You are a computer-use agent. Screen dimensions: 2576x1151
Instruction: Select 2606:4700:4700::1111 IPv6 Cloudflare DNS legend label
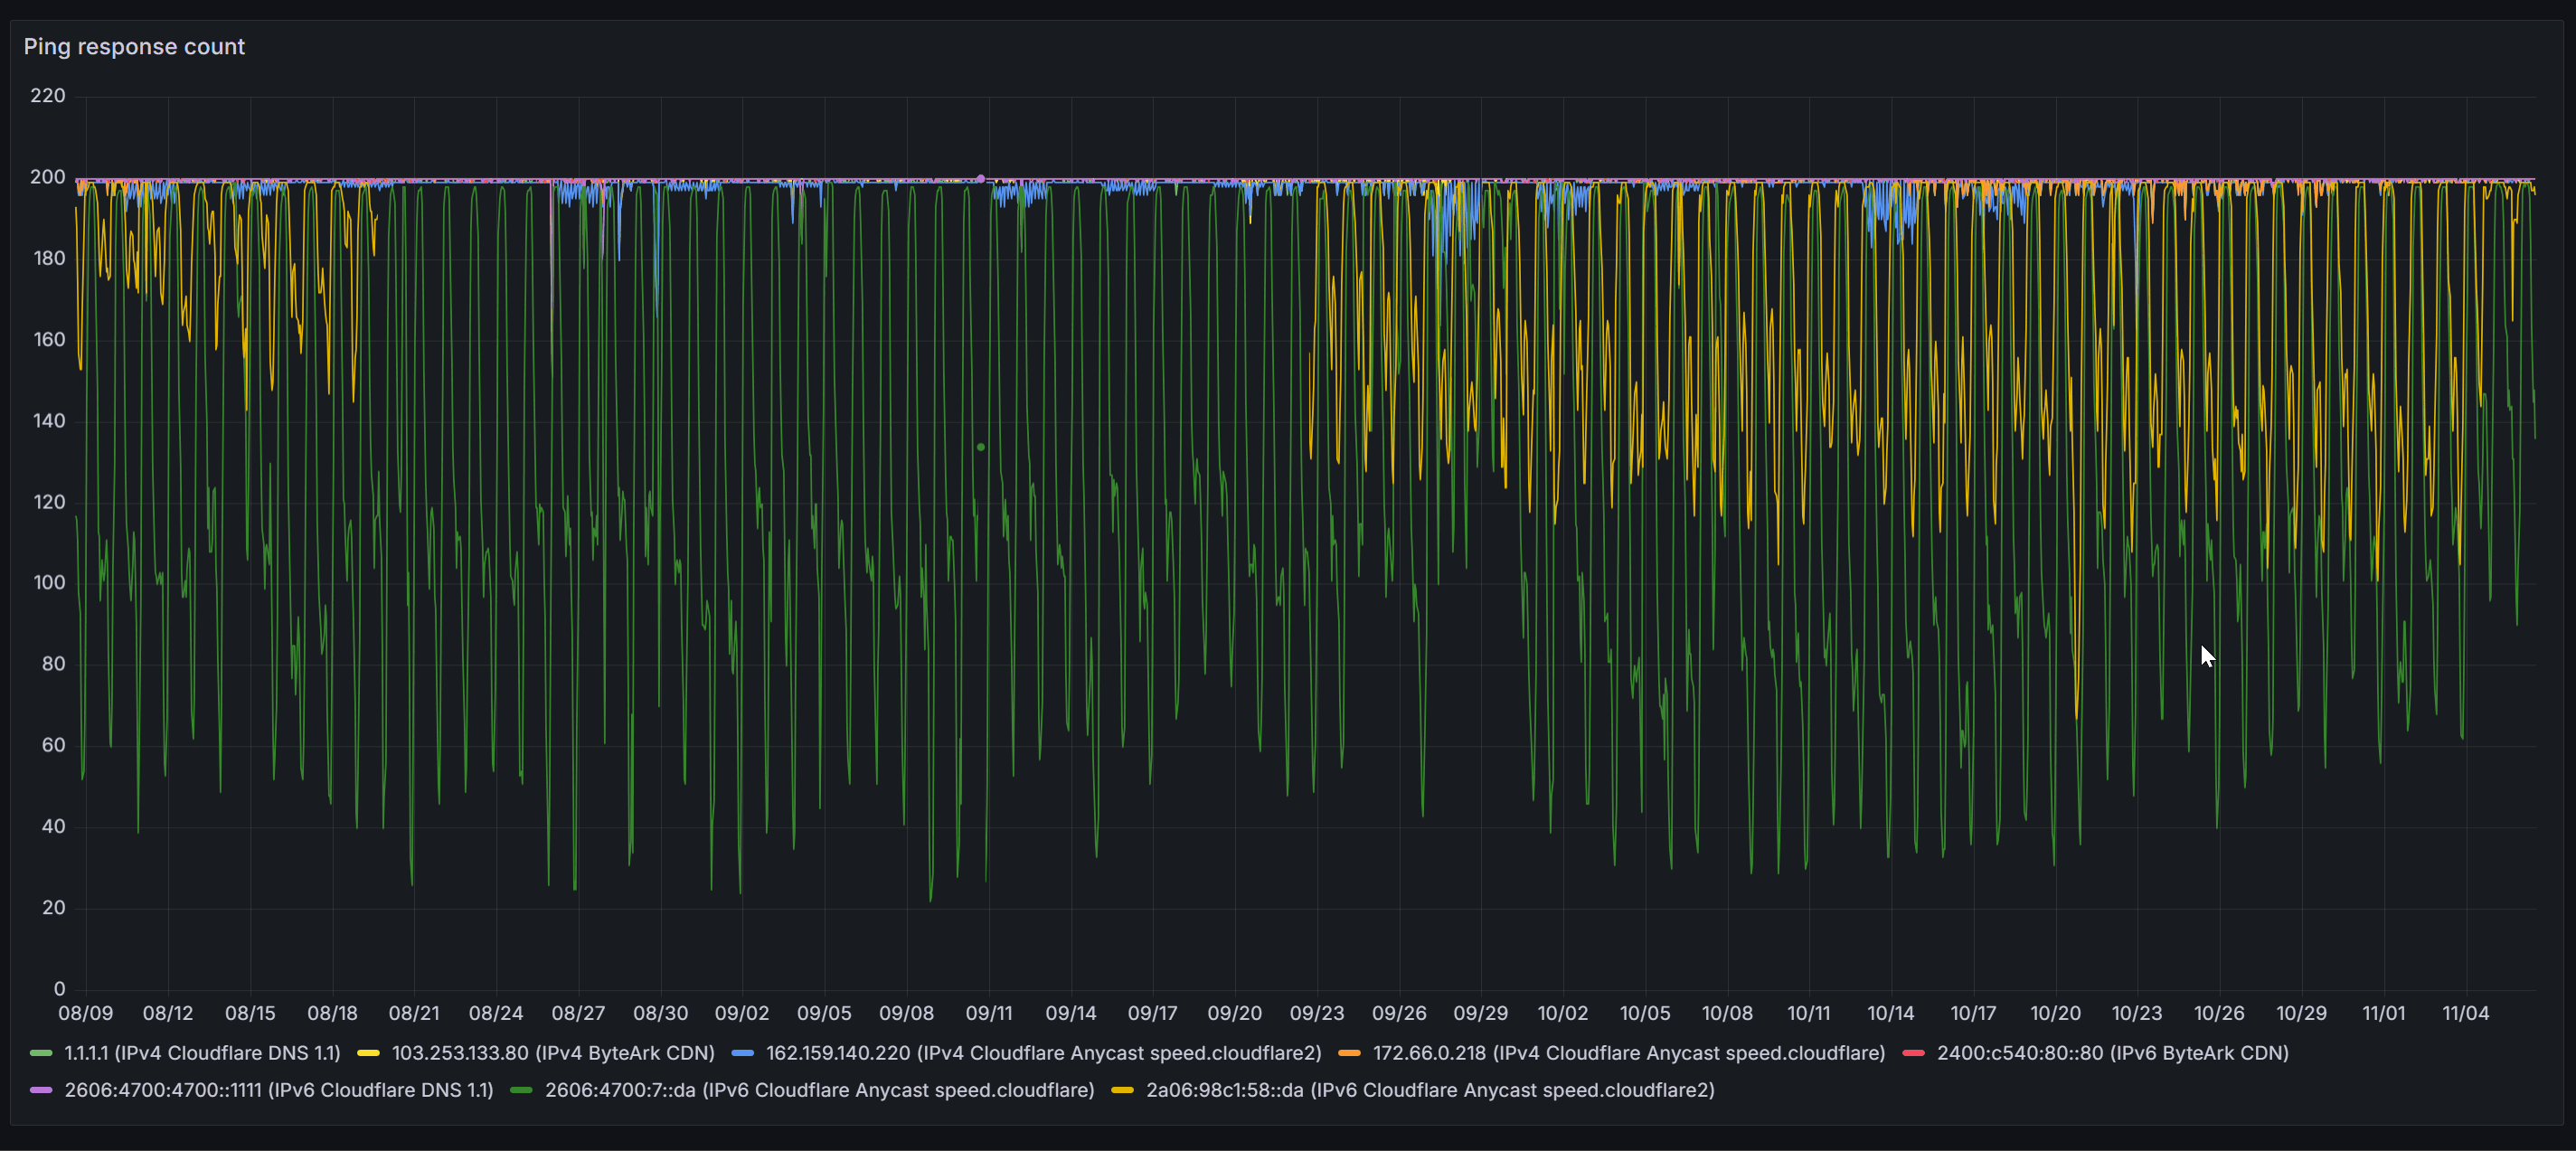point(279,1090)
